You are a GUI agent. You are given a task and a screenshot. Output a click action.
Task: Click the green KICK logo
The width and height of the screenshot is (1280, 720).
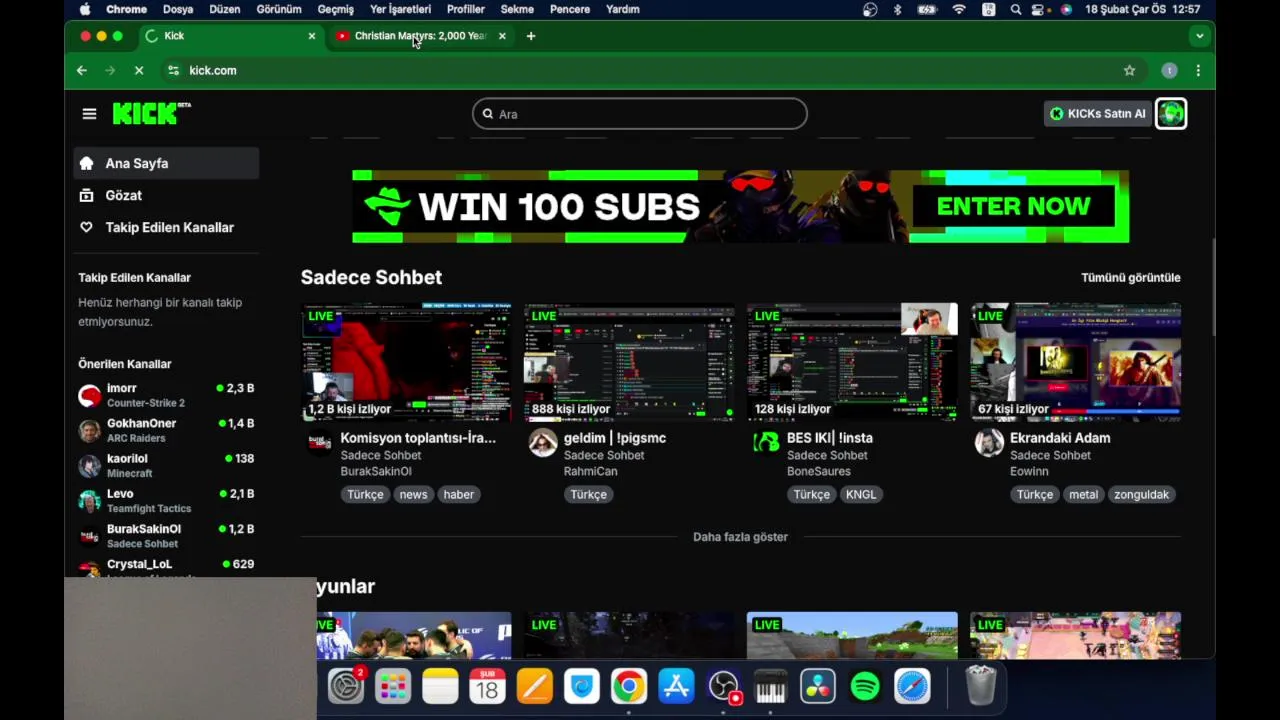(x=151, y=114)
